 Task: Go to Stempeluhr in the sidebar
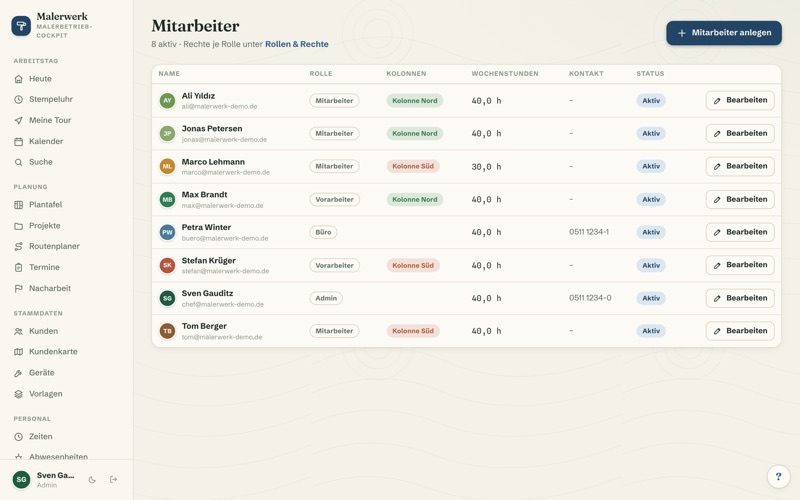[66, 99]
